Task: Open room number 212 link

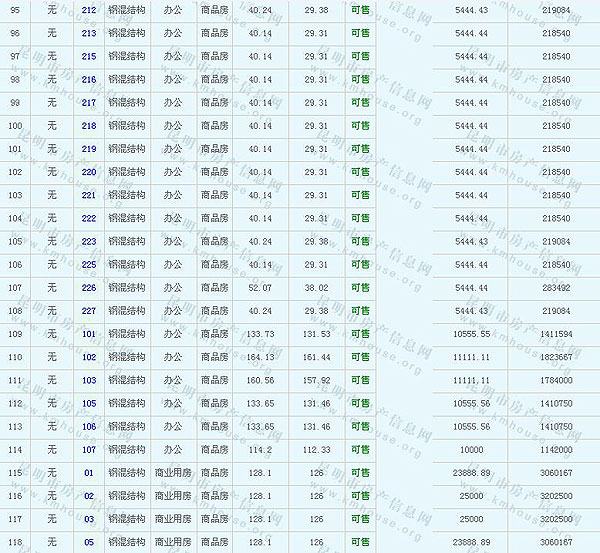Action: tap(89, 9)
